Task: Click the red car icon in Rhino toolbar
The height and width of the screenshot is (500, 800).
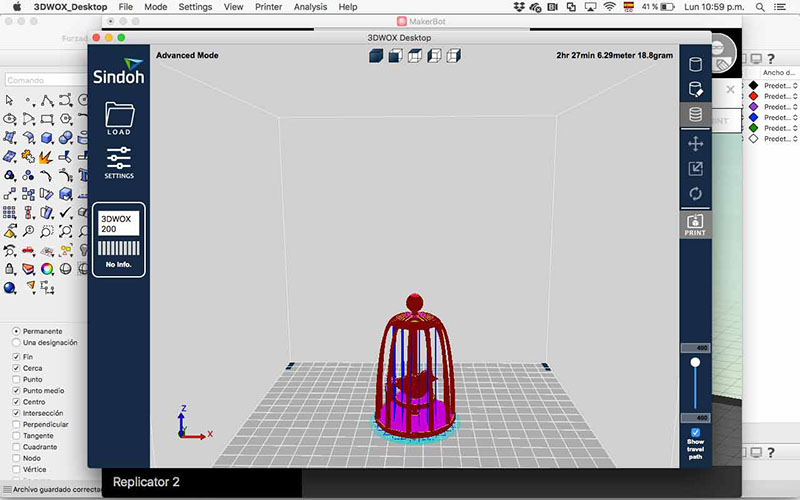Action: tap(28, 250)
